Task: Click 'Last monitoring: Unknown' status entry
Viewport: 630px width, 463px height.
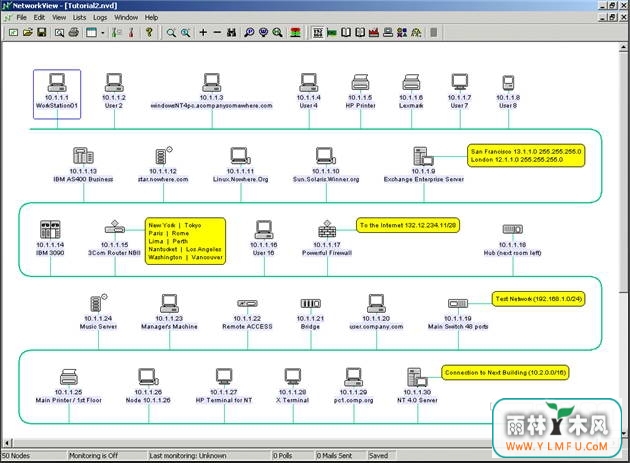Action: click(x=188, y=455)
